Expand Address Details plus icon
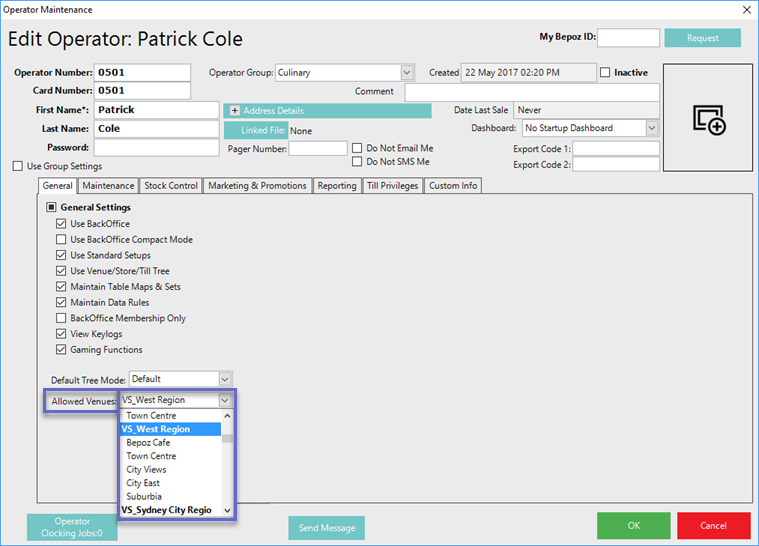The width and height of the screenshot is (759, 546). tap(234, 111)
